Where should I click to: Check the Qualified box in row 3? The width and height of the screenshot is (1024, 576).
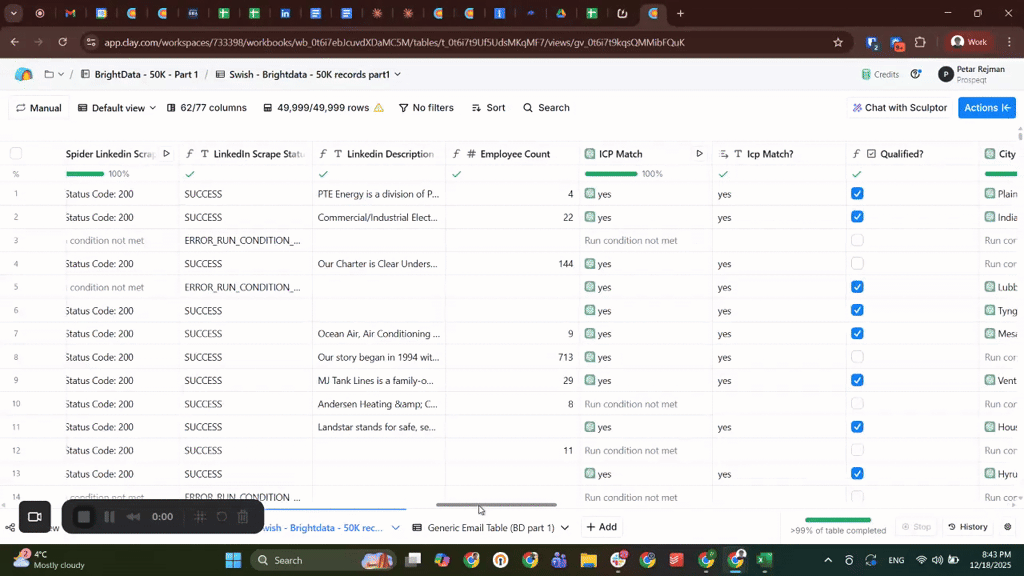(x=857, y=241)
